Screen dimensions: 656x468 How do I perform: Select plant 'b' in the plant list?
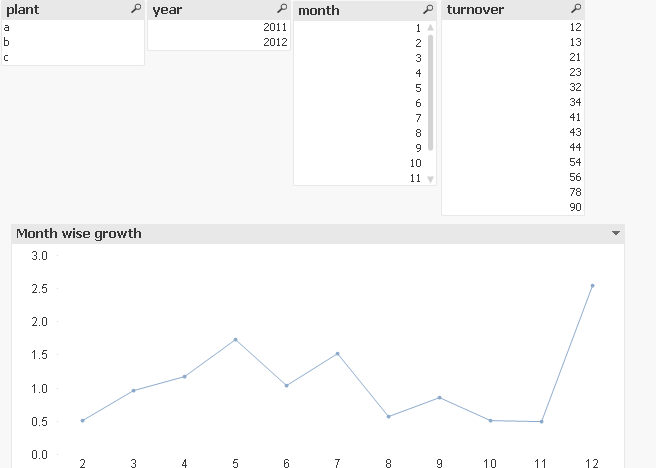click(73, 42)
